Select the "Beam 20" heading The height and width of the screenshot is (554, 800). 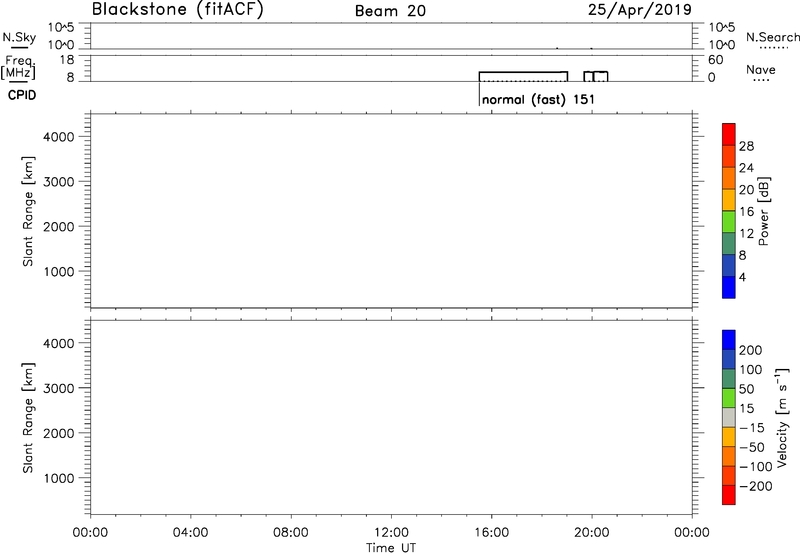click(390, 11)
